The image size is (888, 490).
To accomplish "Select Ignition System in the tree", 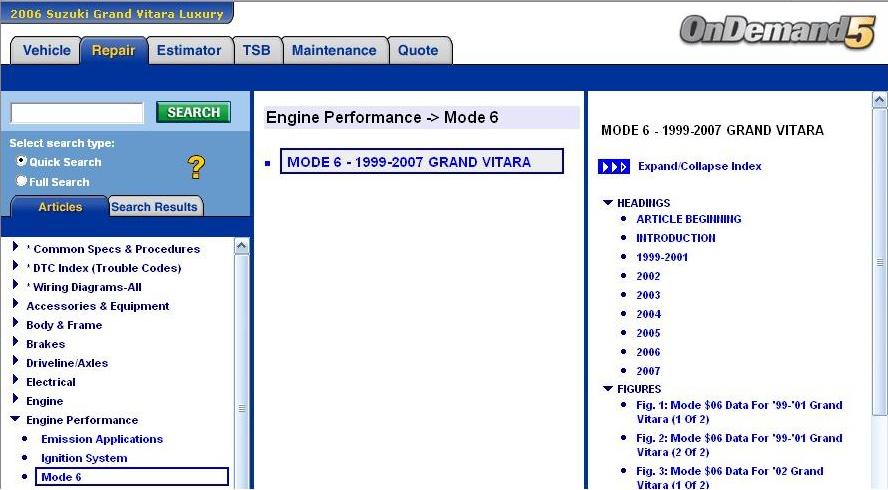I will (x=84, y=458).
